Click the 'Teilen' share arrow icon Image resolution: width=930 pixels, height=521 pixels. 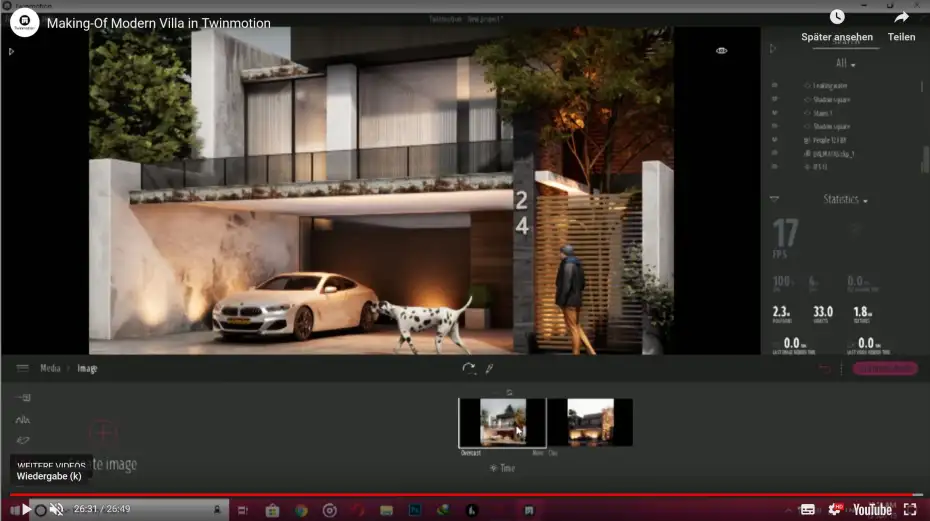902,17
